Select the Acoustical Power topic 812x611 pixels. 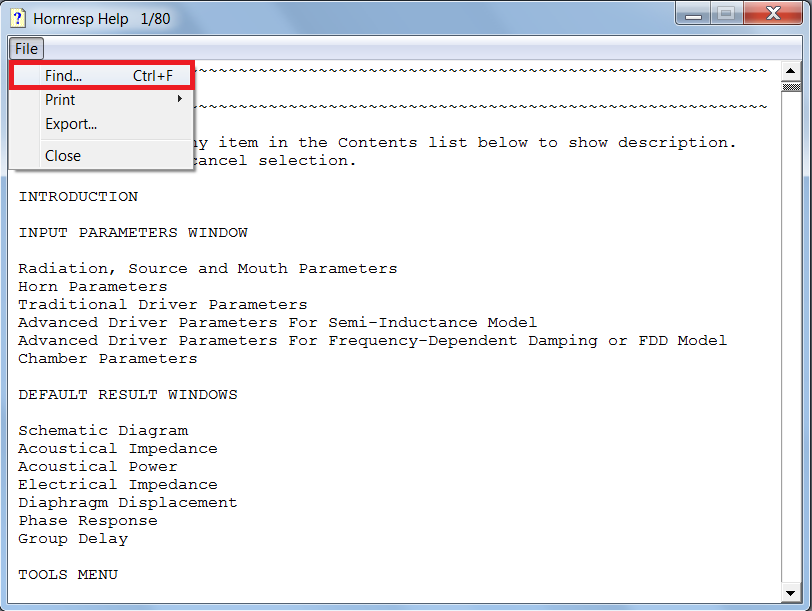point(98,467)
